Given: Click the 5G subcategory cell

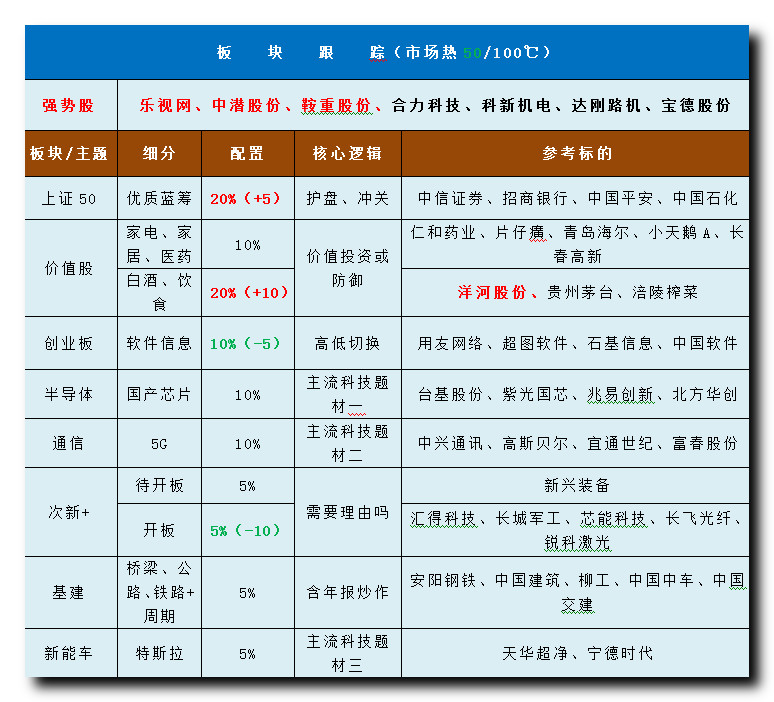Looking at the screenshot, I should click(158, 443).
